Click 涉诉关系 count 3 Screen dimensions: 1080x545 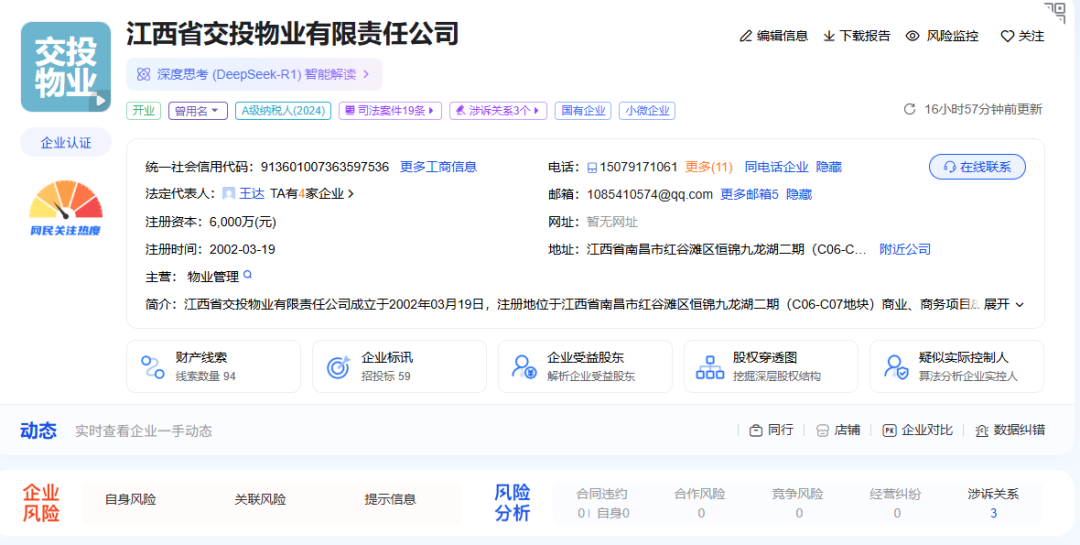pyautogui.click(x=993, y=513)
